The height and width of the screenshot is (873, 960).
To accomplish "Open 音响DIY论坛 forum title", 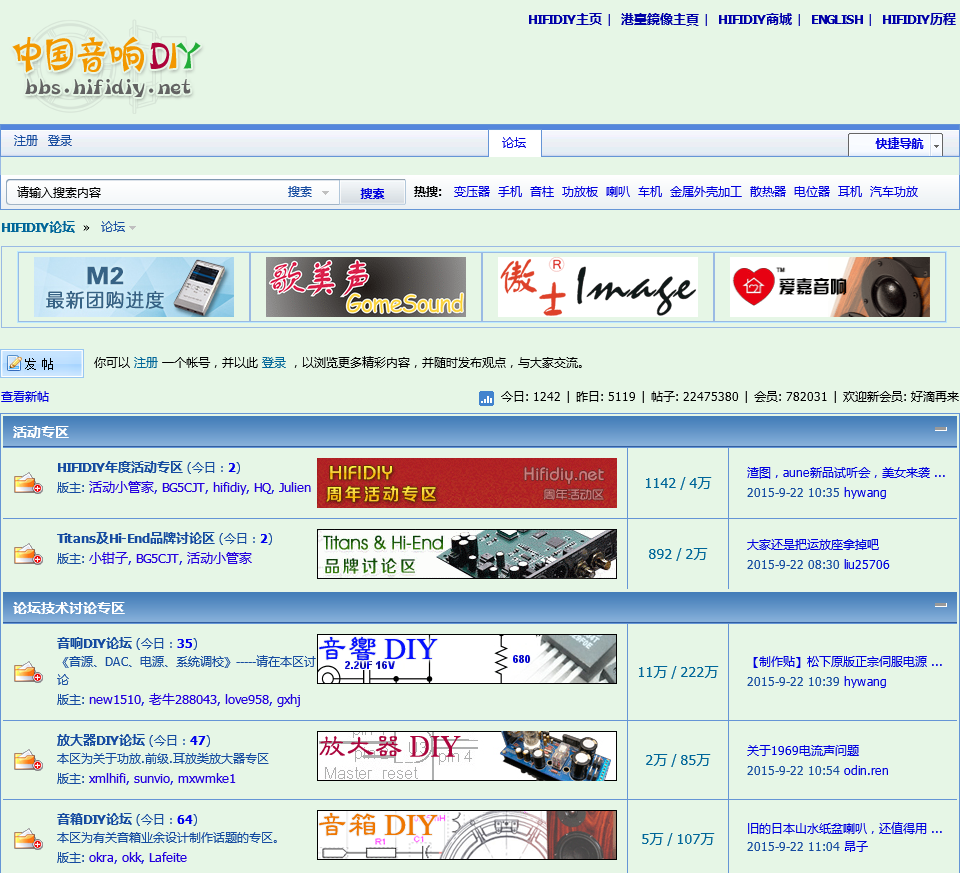I will coord(94,643).
